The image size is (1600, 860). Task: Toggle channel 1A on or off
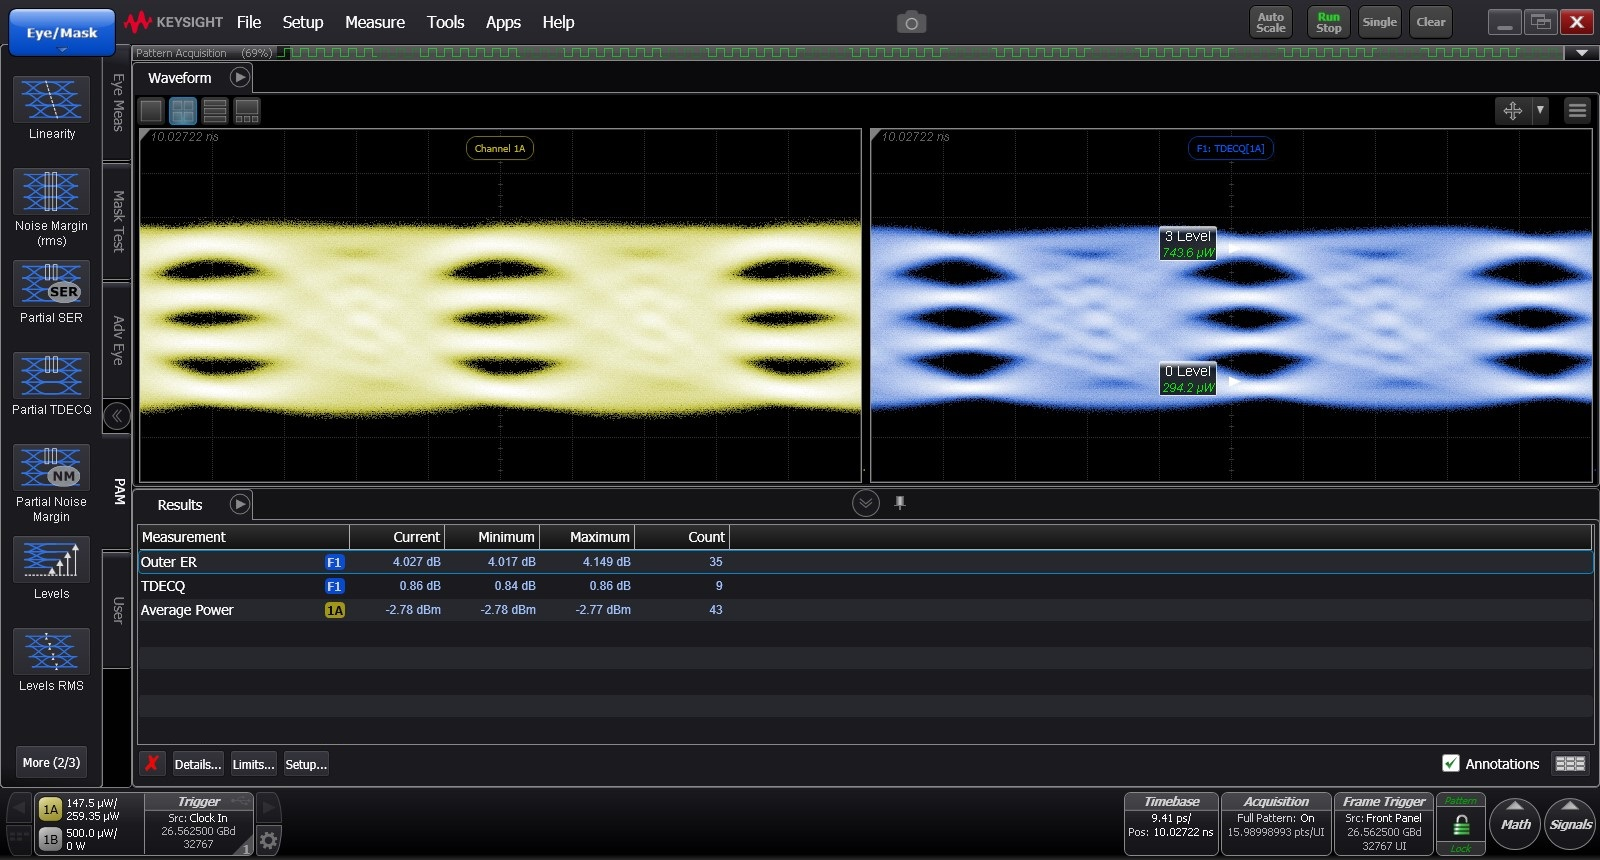50,809
